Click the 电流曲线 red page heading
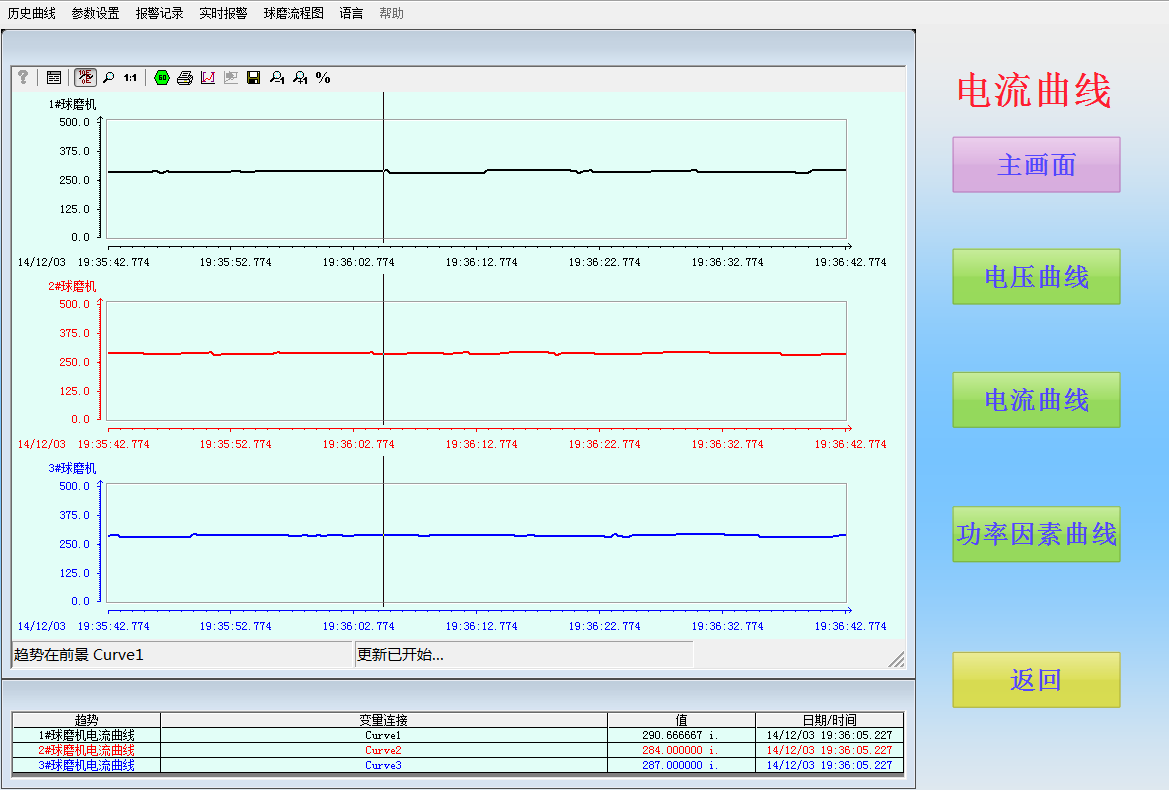This screenshot has height=790, width=1169. click(1034, 91)
